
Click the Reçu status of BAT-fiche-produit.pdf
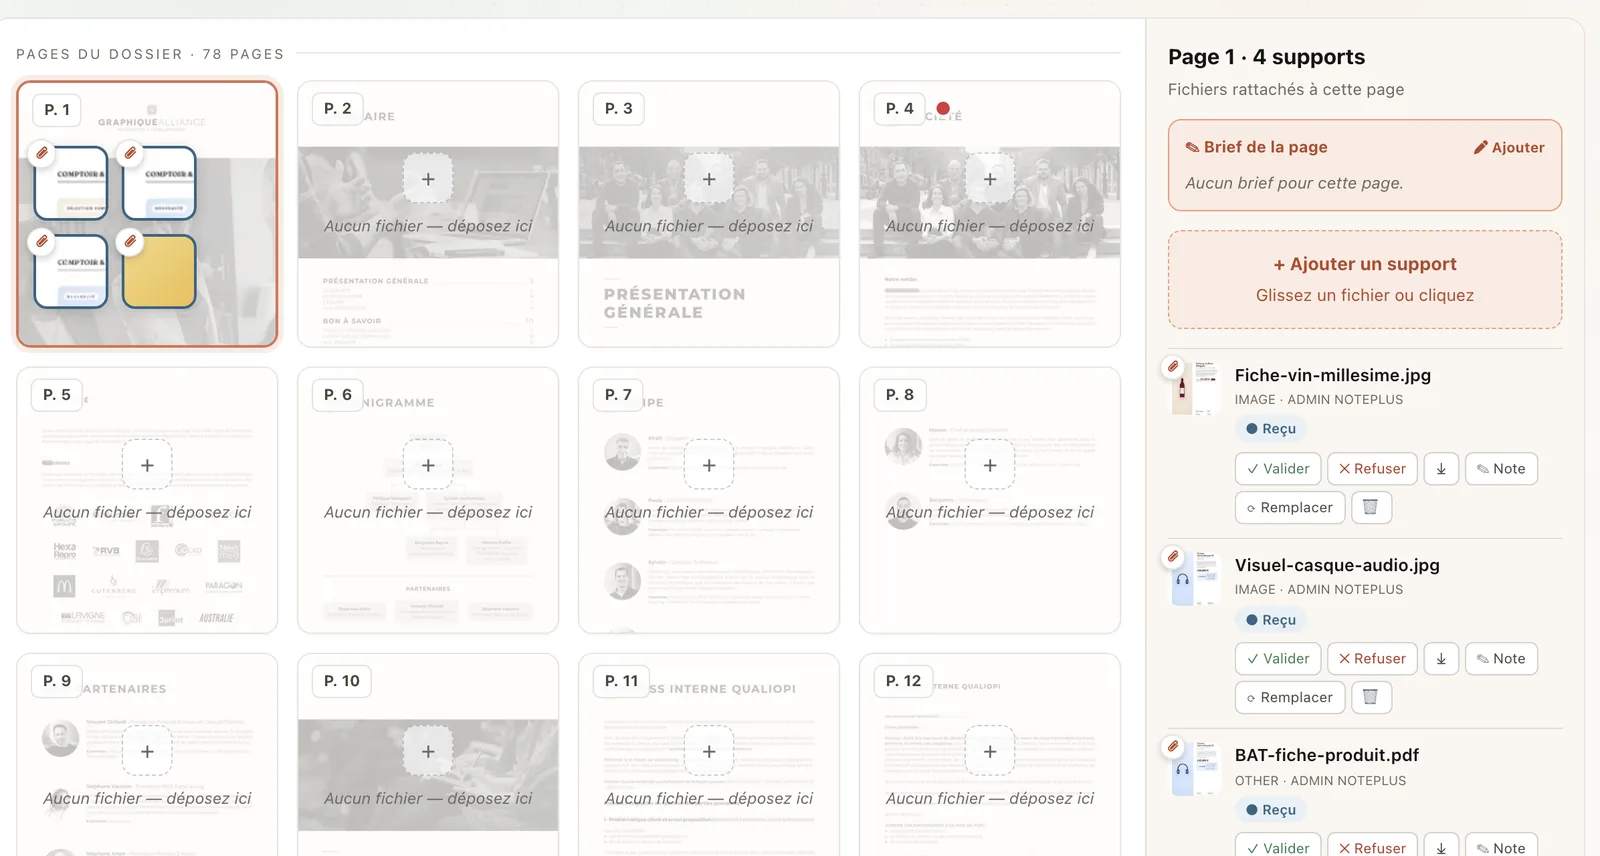1271,810
